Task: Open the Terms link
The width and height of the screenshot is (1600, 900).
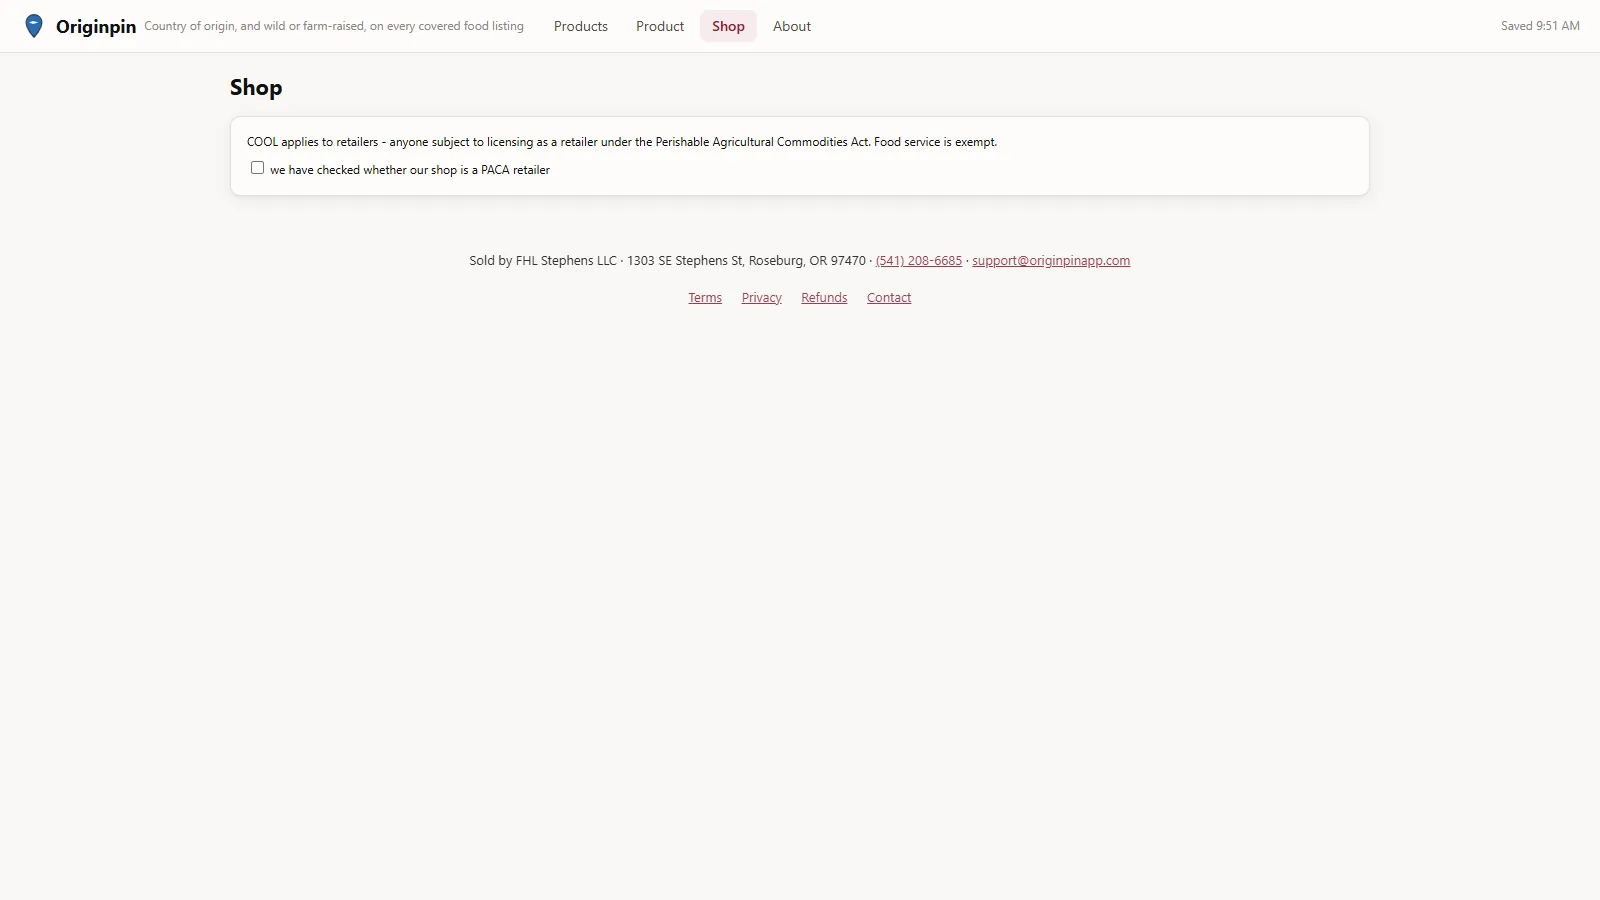Action: pos(705,298)
